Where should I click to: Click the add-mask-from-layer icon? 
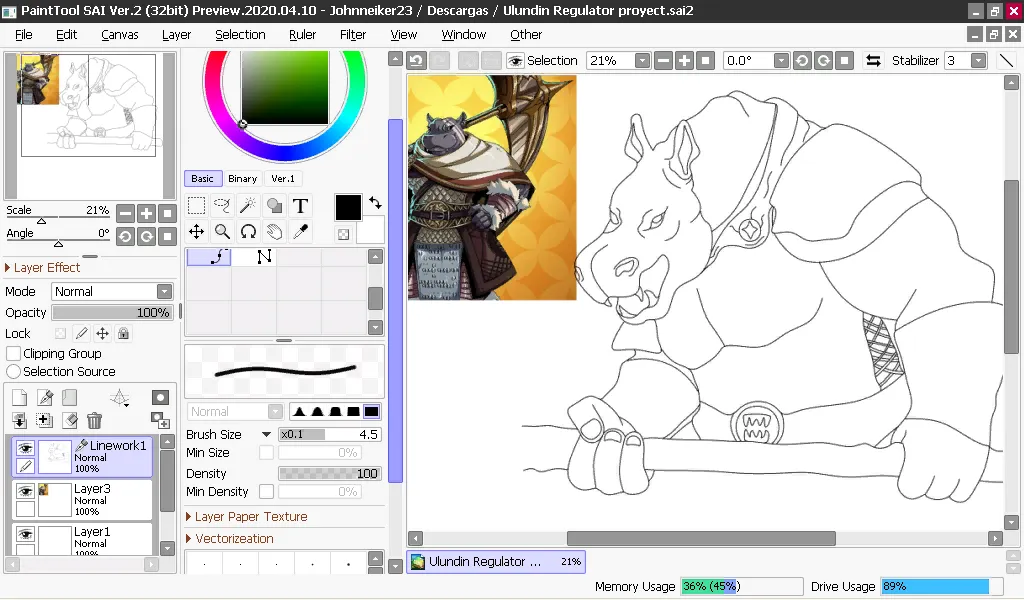click(160, 420)
